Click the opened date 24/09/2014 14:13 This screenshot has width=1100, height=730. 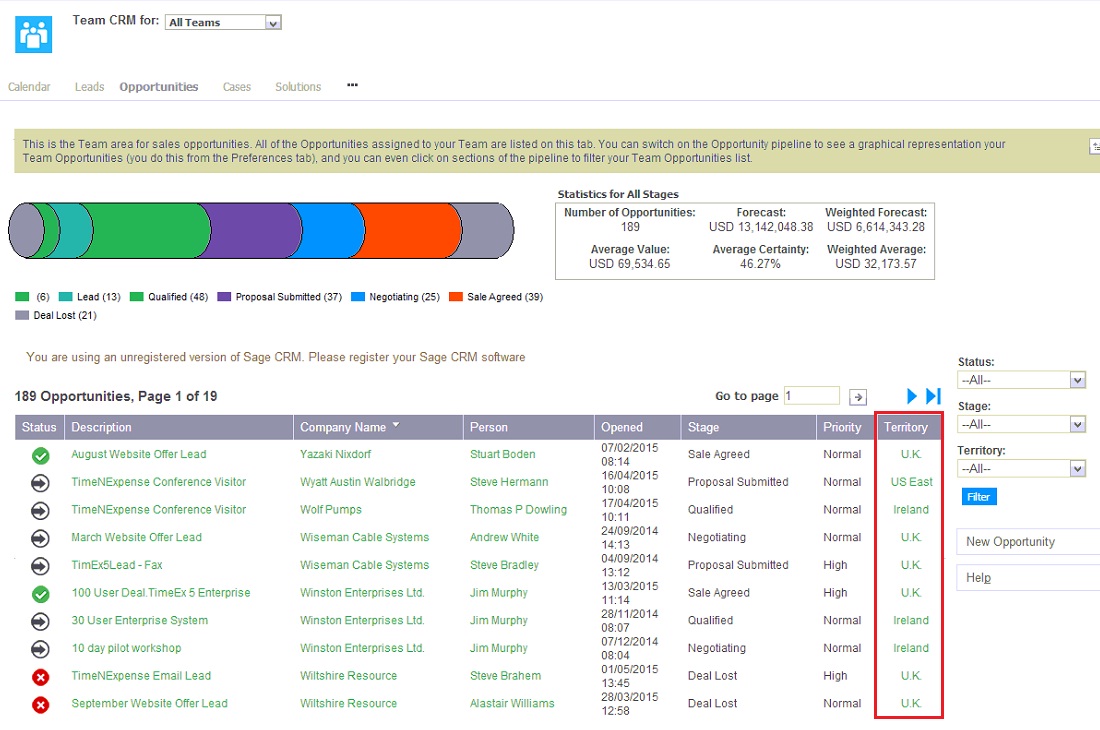pos(629,537)
